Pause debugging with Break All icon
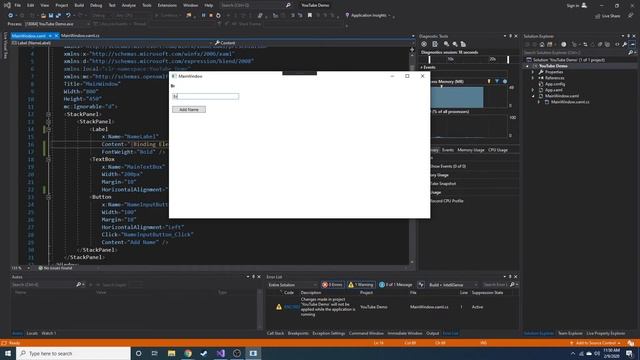640x360 pixels. tap(203, 16)
